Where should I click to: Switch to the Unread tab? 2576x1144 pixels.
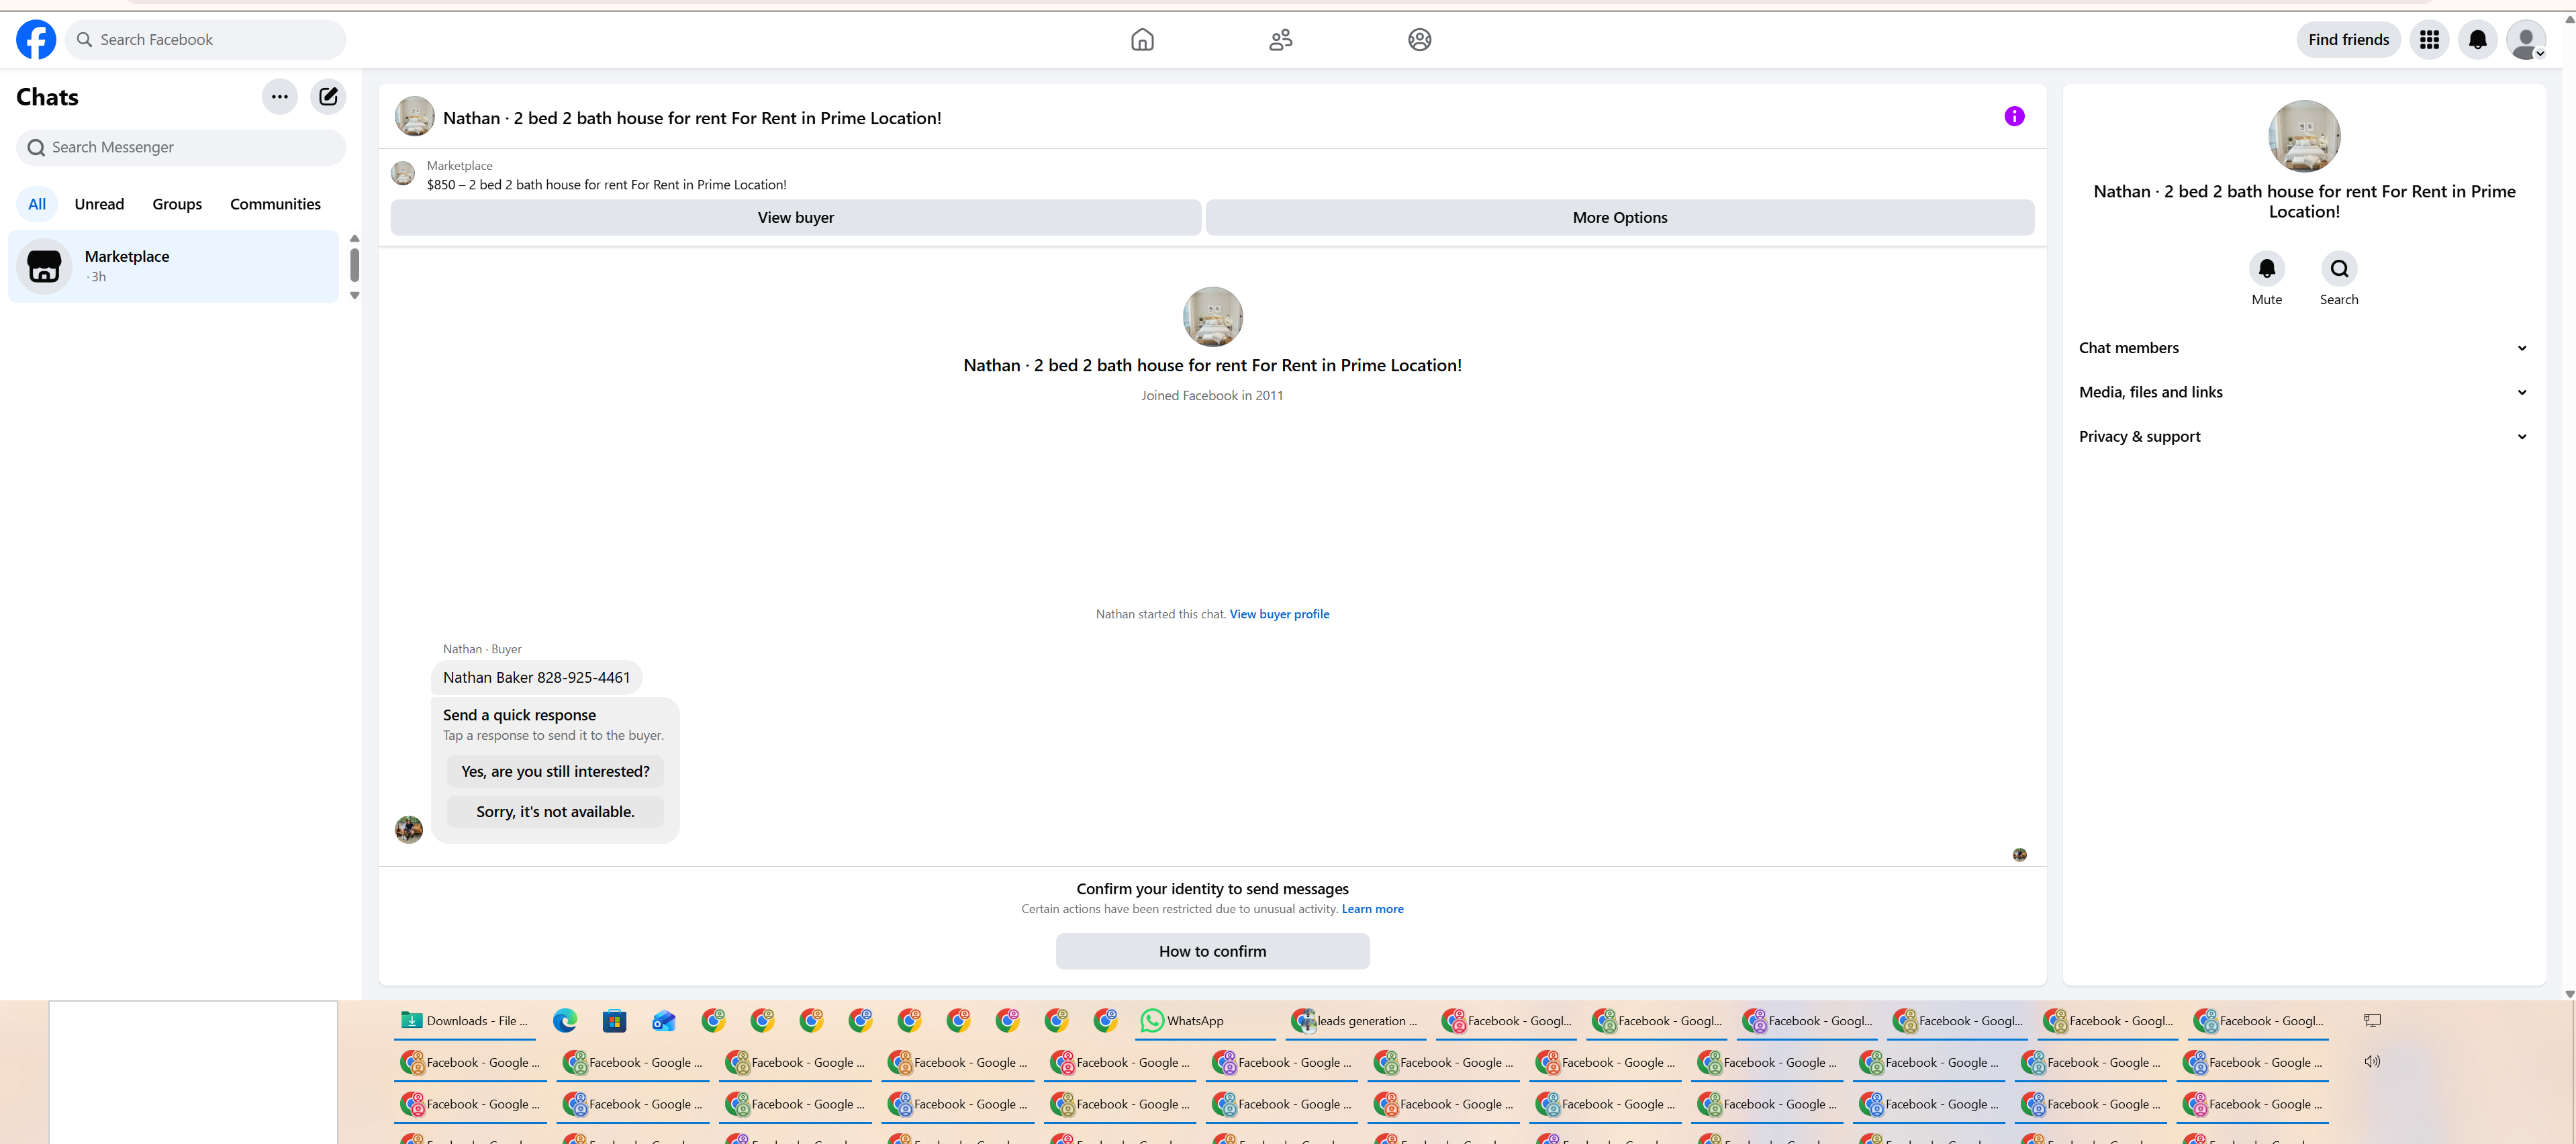pos(99,204)
